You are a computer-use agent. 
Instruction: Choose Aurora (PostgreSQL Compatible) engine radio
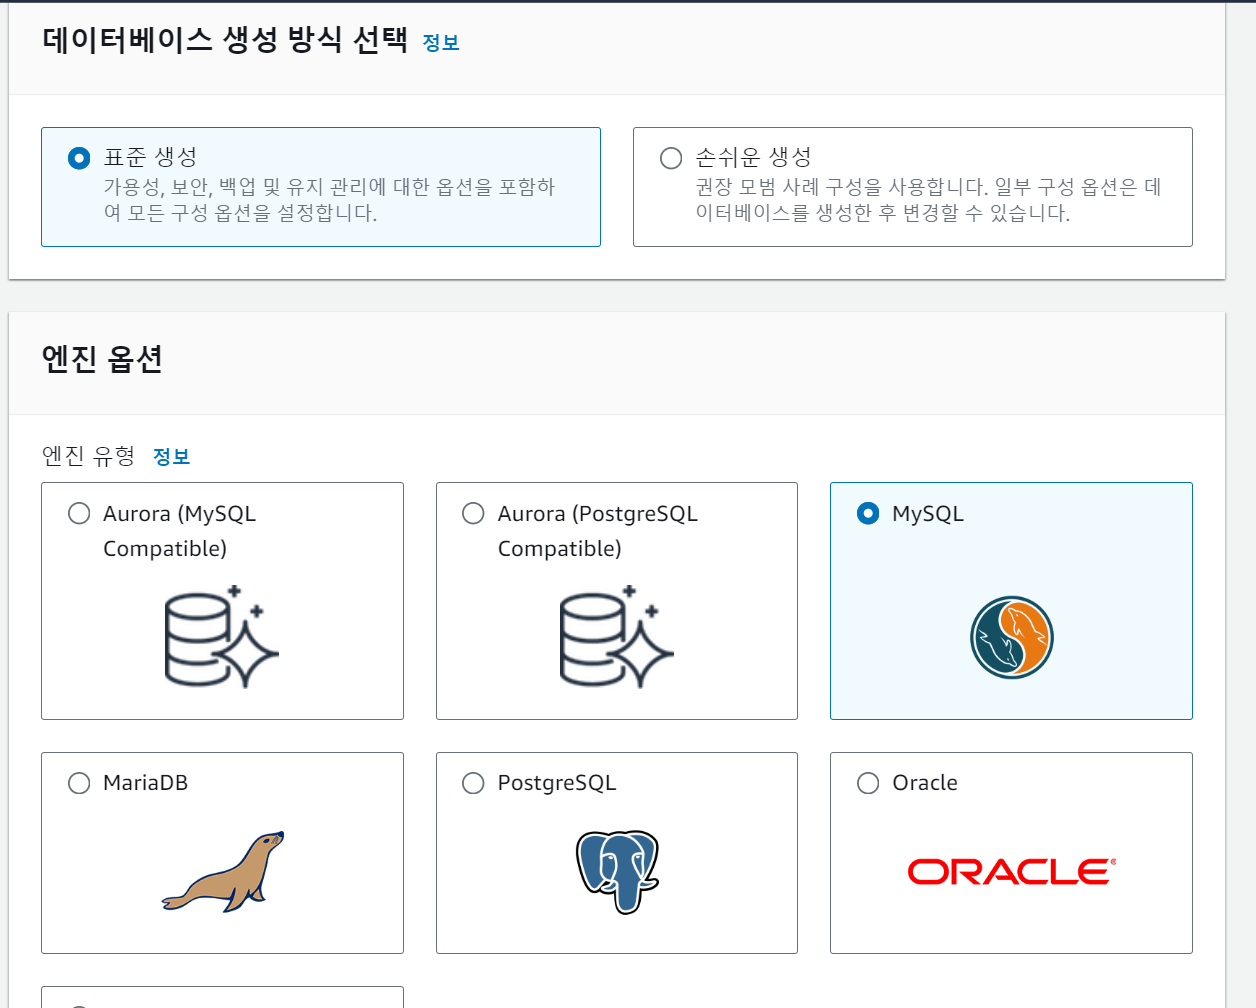473,513
